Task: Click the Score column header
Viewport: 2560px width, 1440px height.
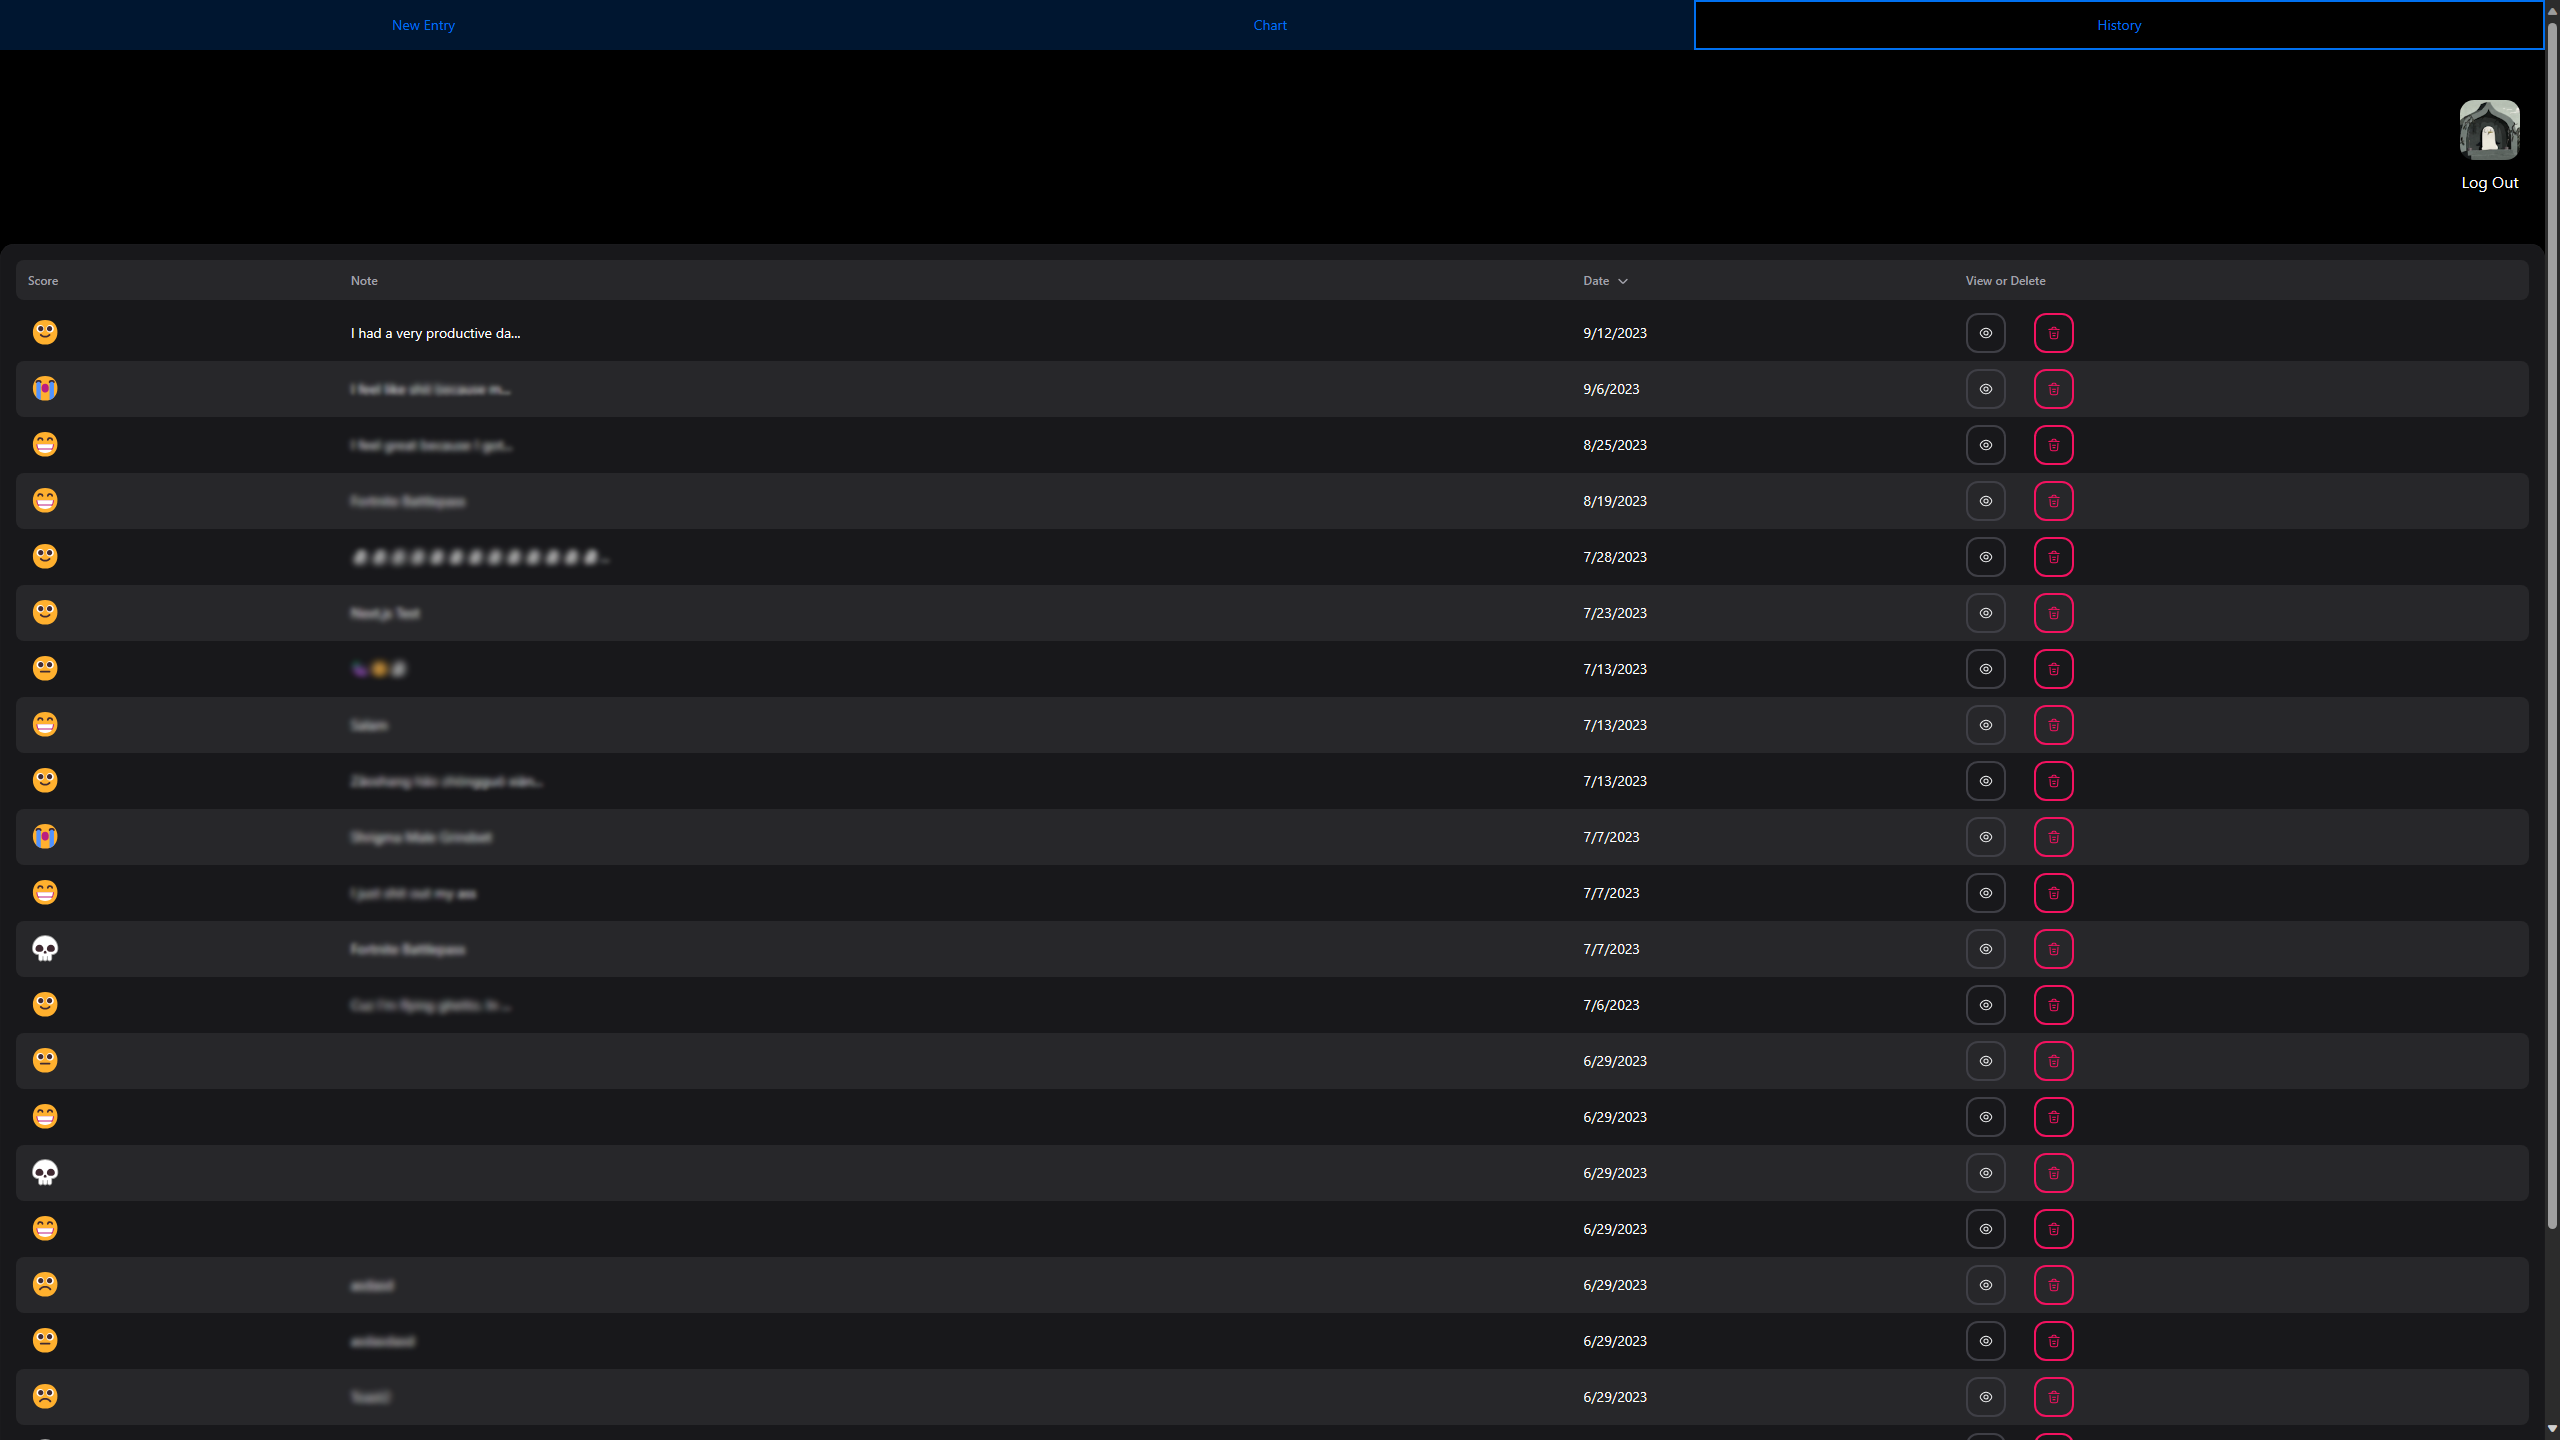Action: coord(43,281)
